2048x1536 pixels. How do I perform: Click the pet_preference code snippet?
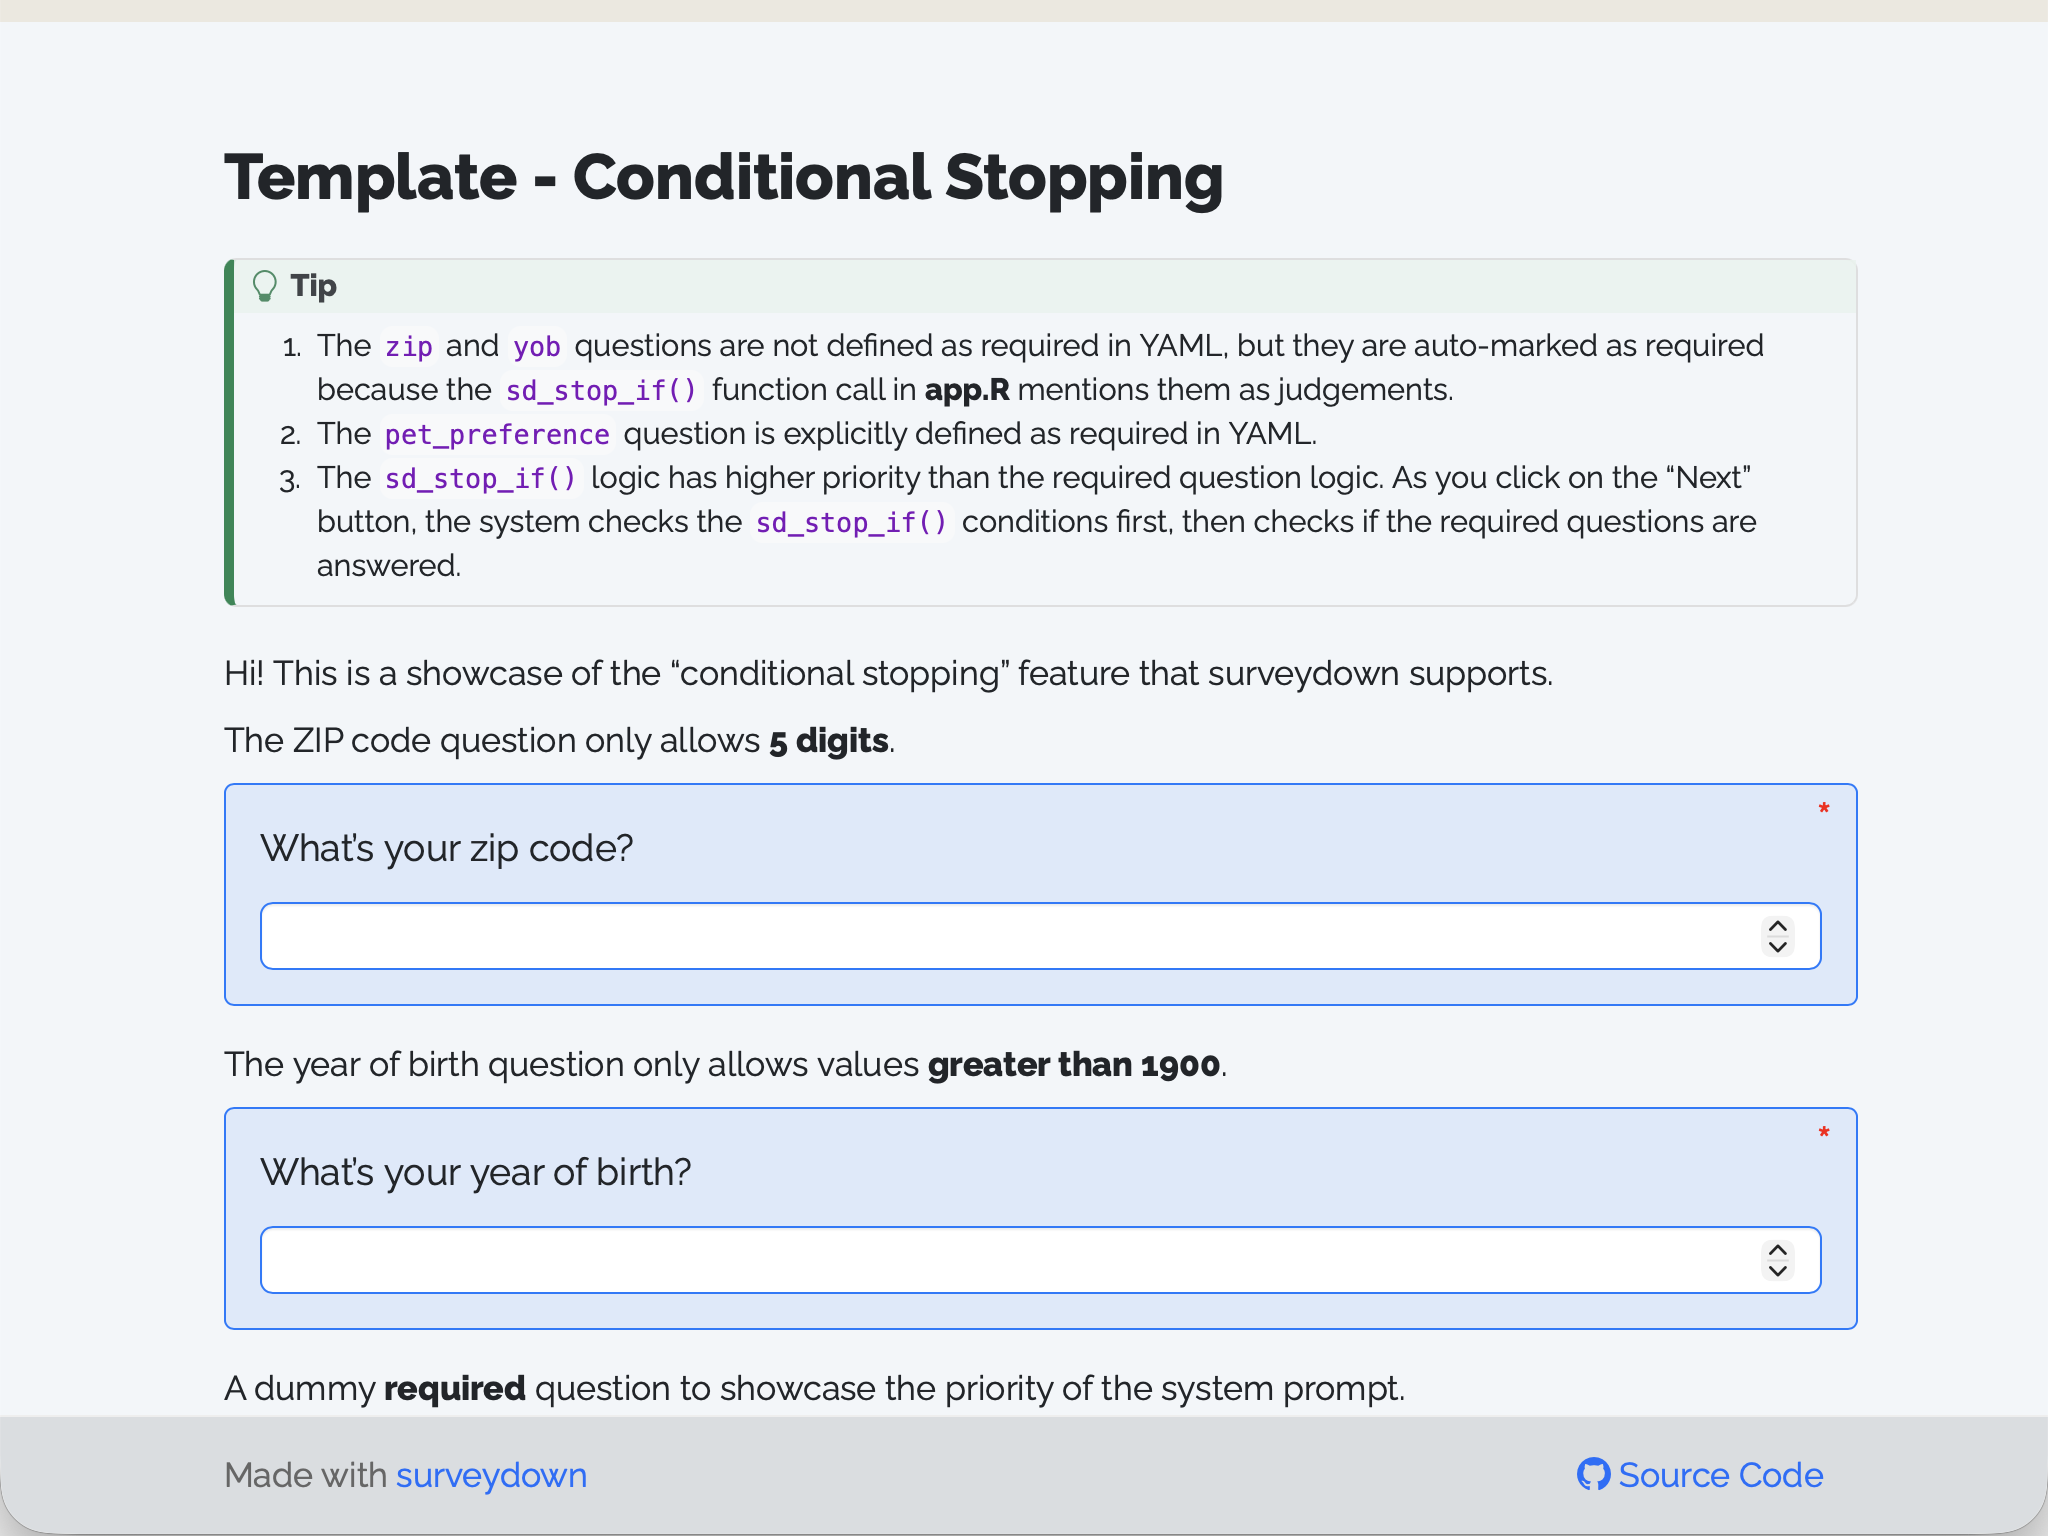(497, 434)
